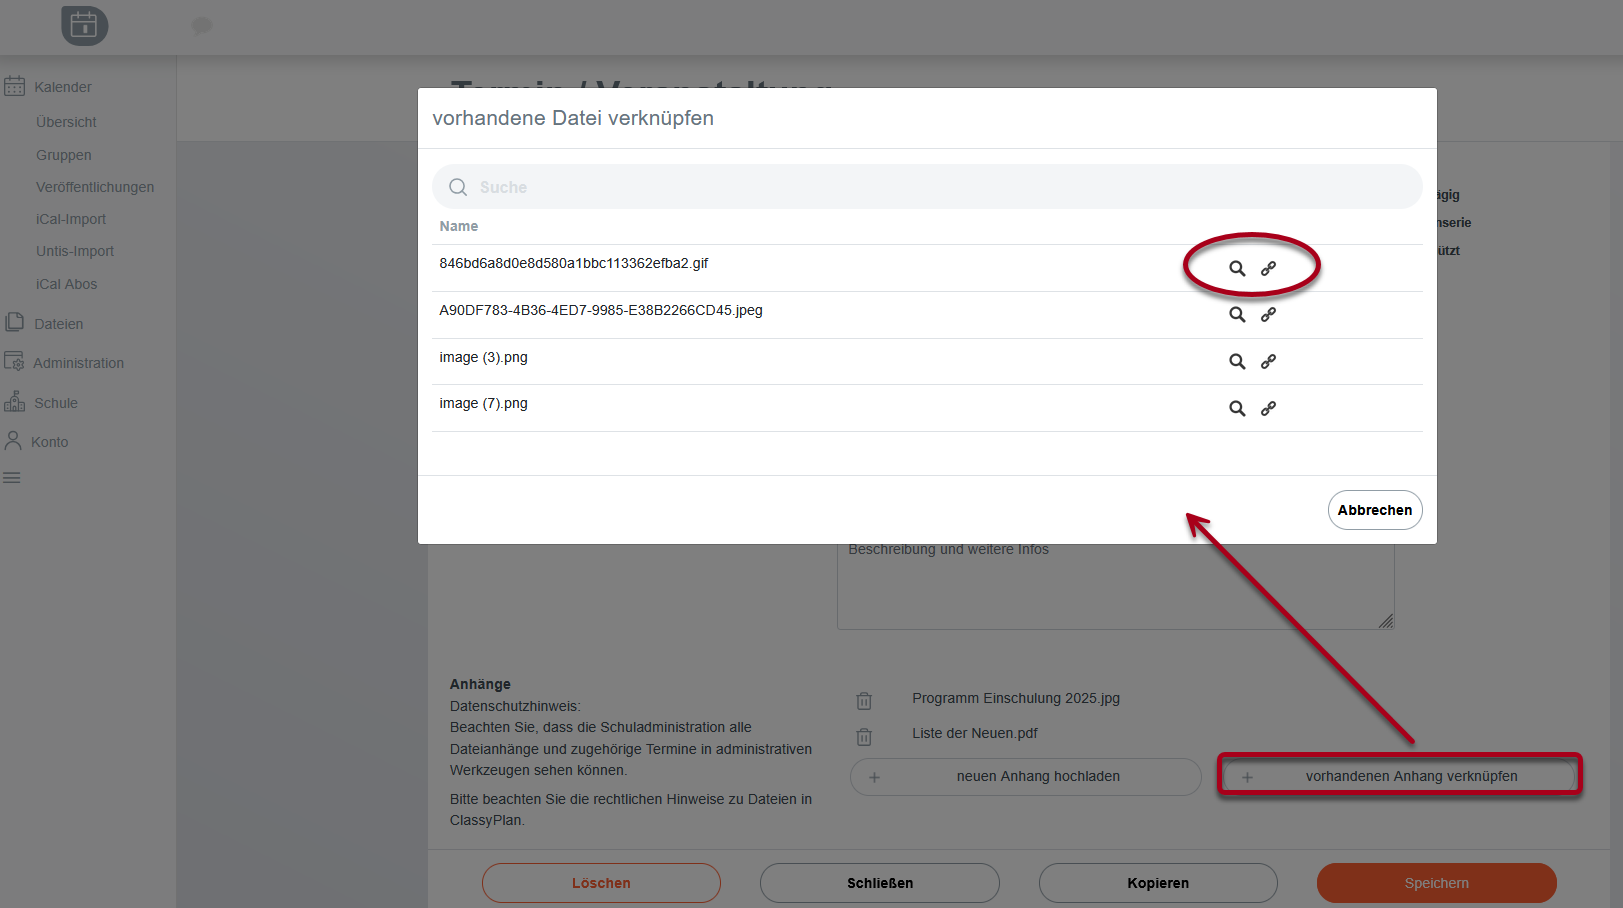The height and width of the screenshot is (908, 1623).
Task: Delete attachment Programm Einschulung 2025.jpg trash icon
Action: tap(864, 700)
